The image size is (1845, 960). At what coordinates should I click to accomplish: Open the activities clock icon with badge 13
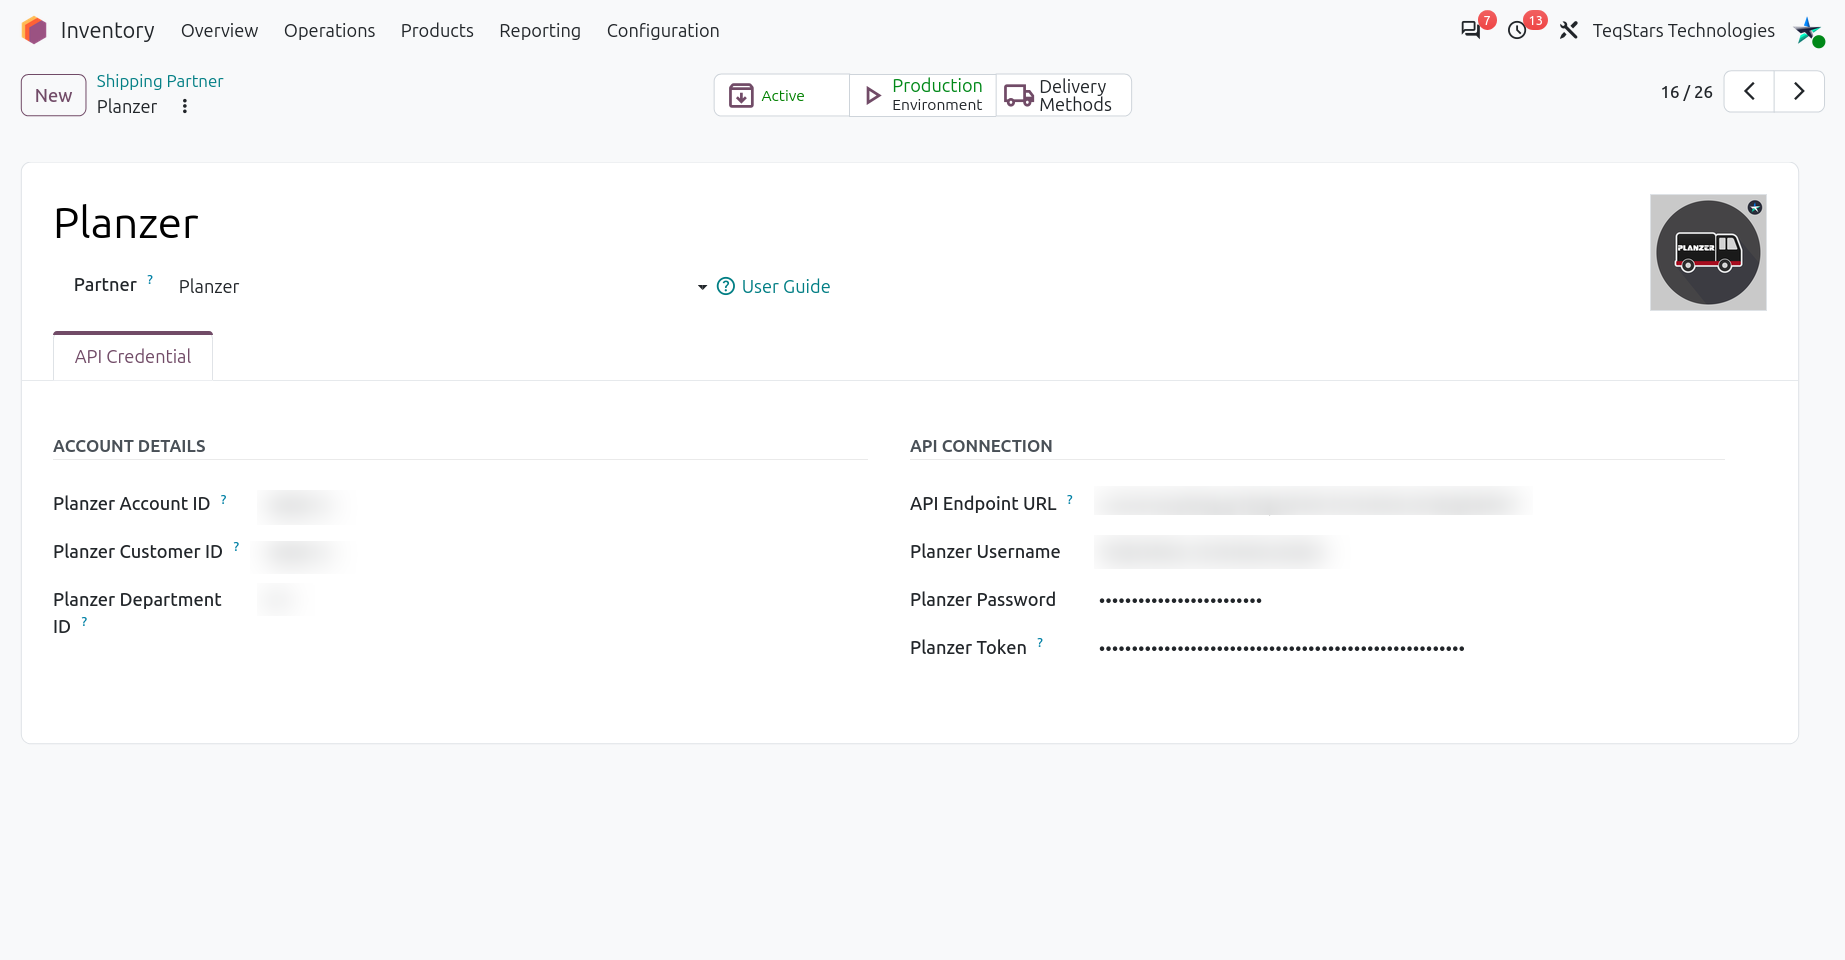coord(1517,30)
